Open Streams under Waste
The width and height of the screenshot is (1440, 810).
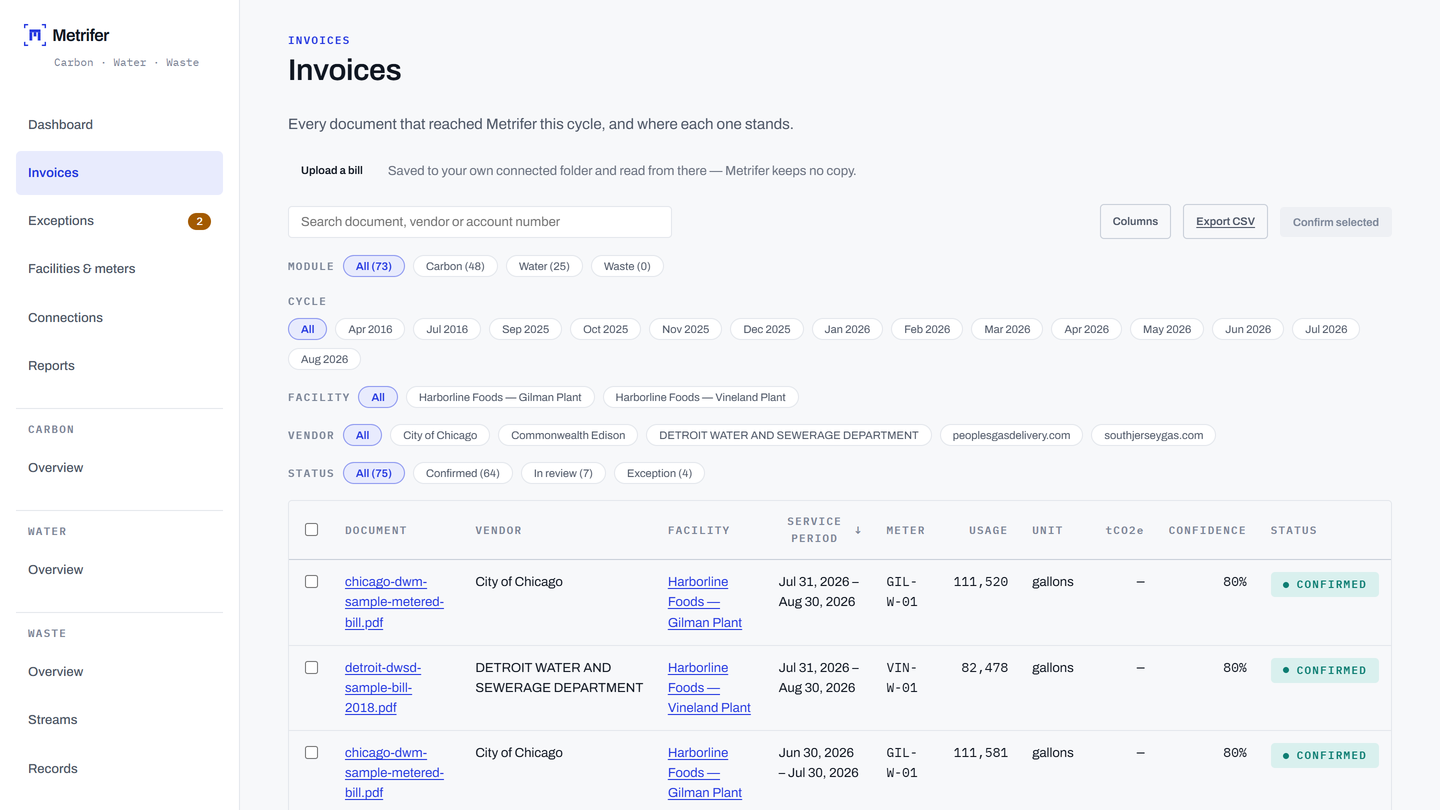pyautogui.click(x=119, y=720)
